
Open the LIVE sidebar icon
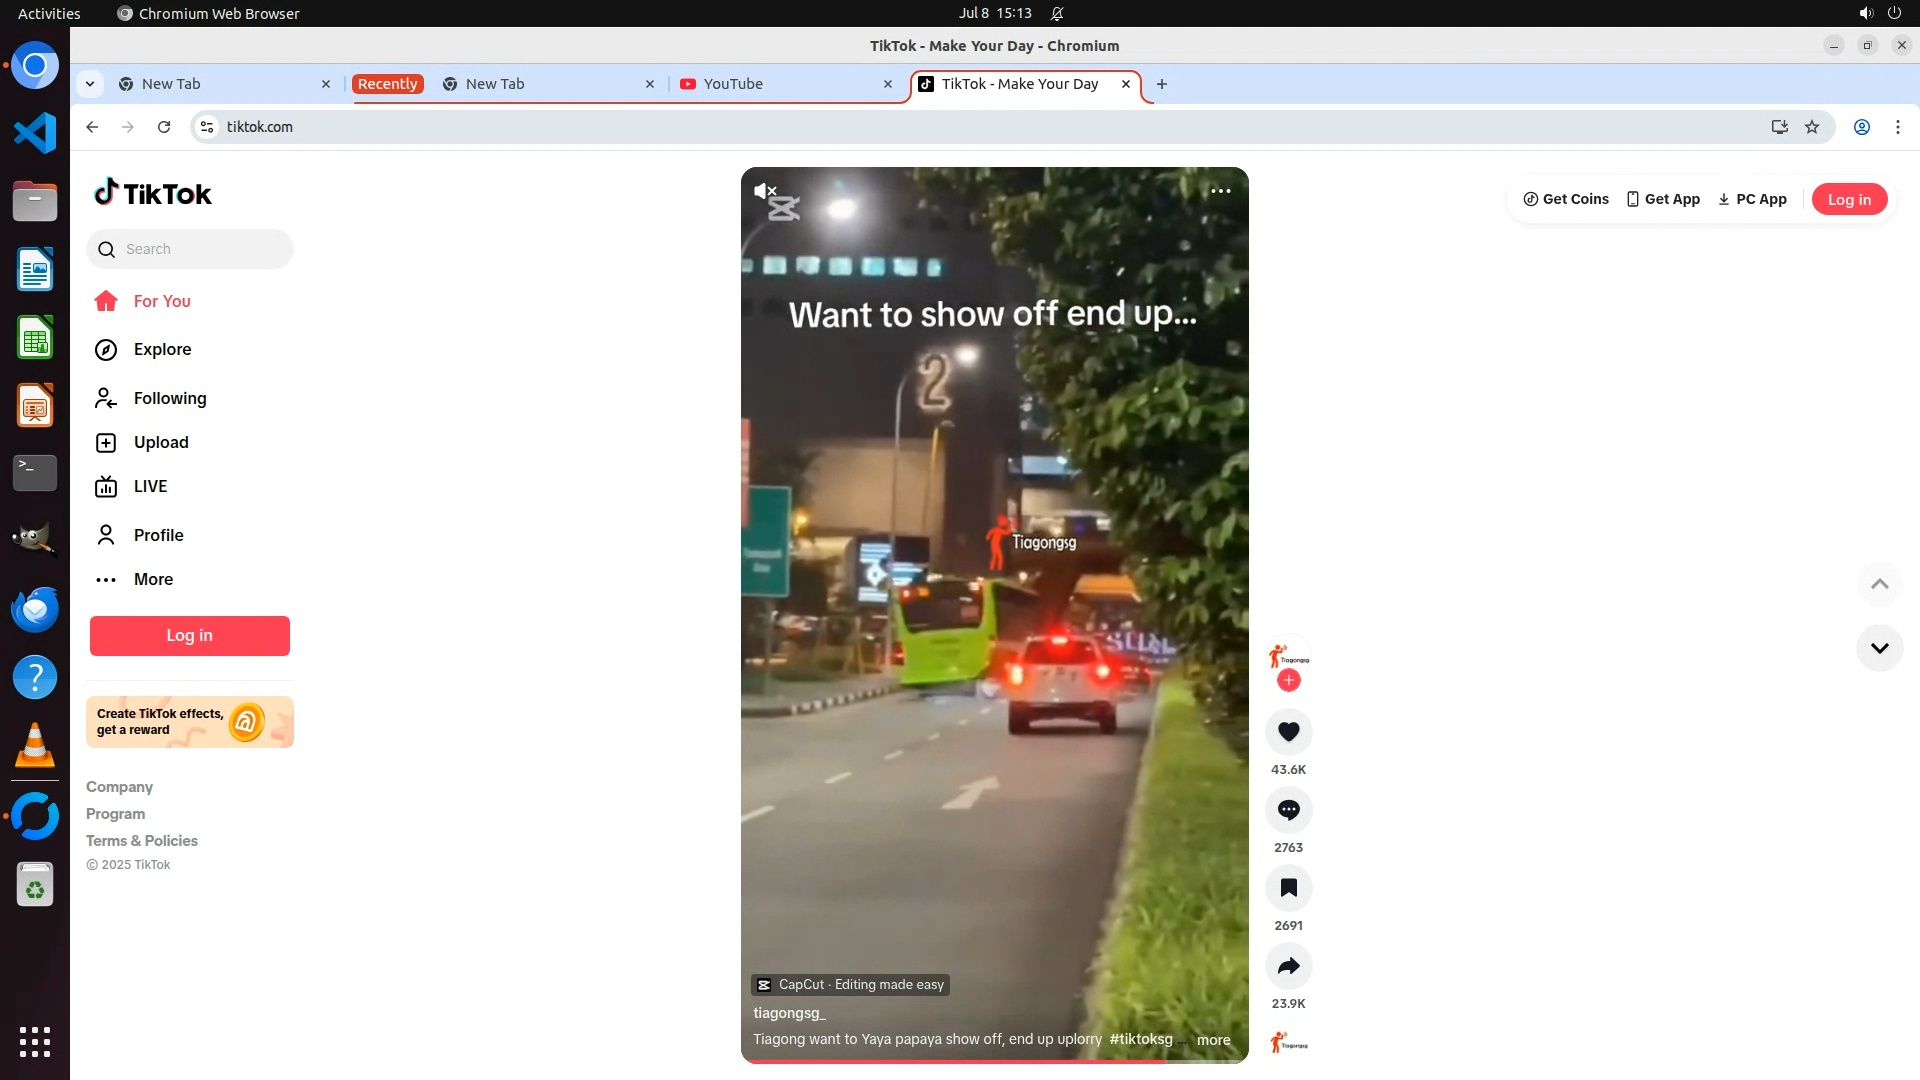click(x=106, y=487)
